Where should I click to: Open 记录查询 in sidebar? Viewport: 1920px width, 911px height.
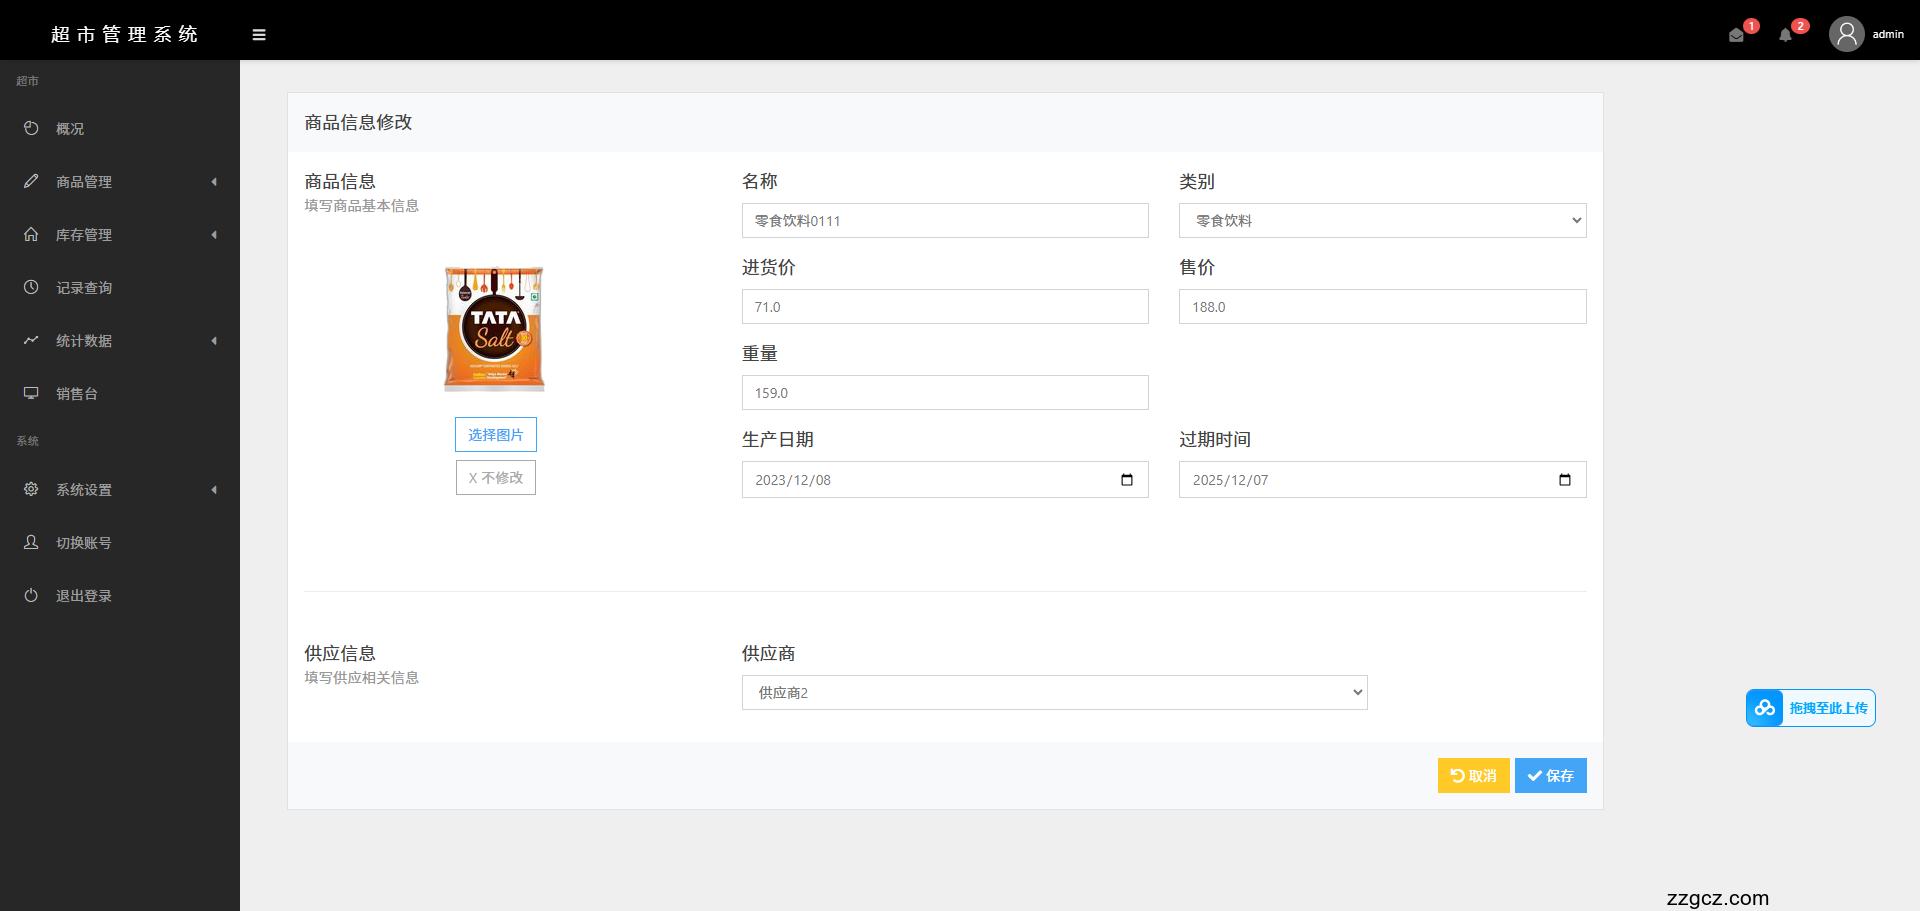84,288
